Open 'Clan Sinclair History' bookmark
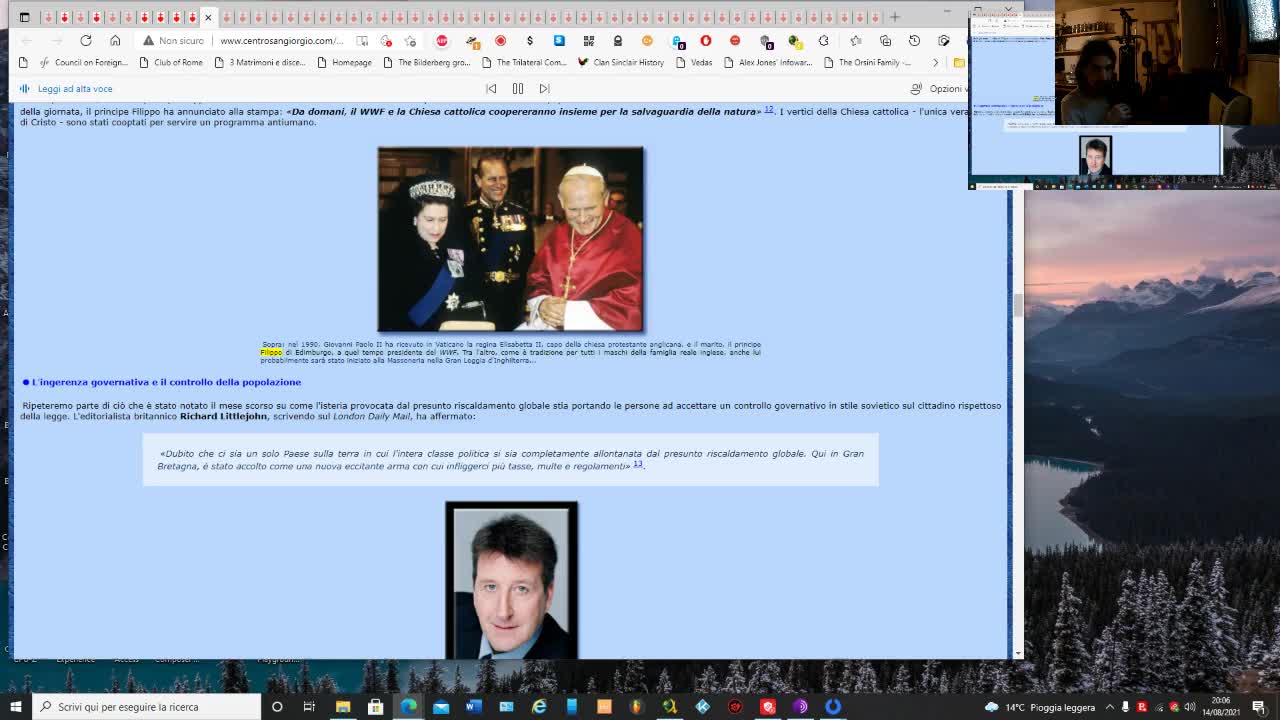Image resolution: width=1280 pixels, height=720 pixels. pos(620,62)
